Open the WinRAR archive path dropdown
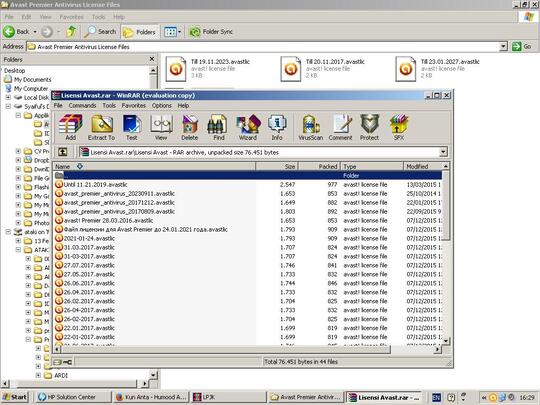This screenshot has height=405, width=540. coord(443,152)
